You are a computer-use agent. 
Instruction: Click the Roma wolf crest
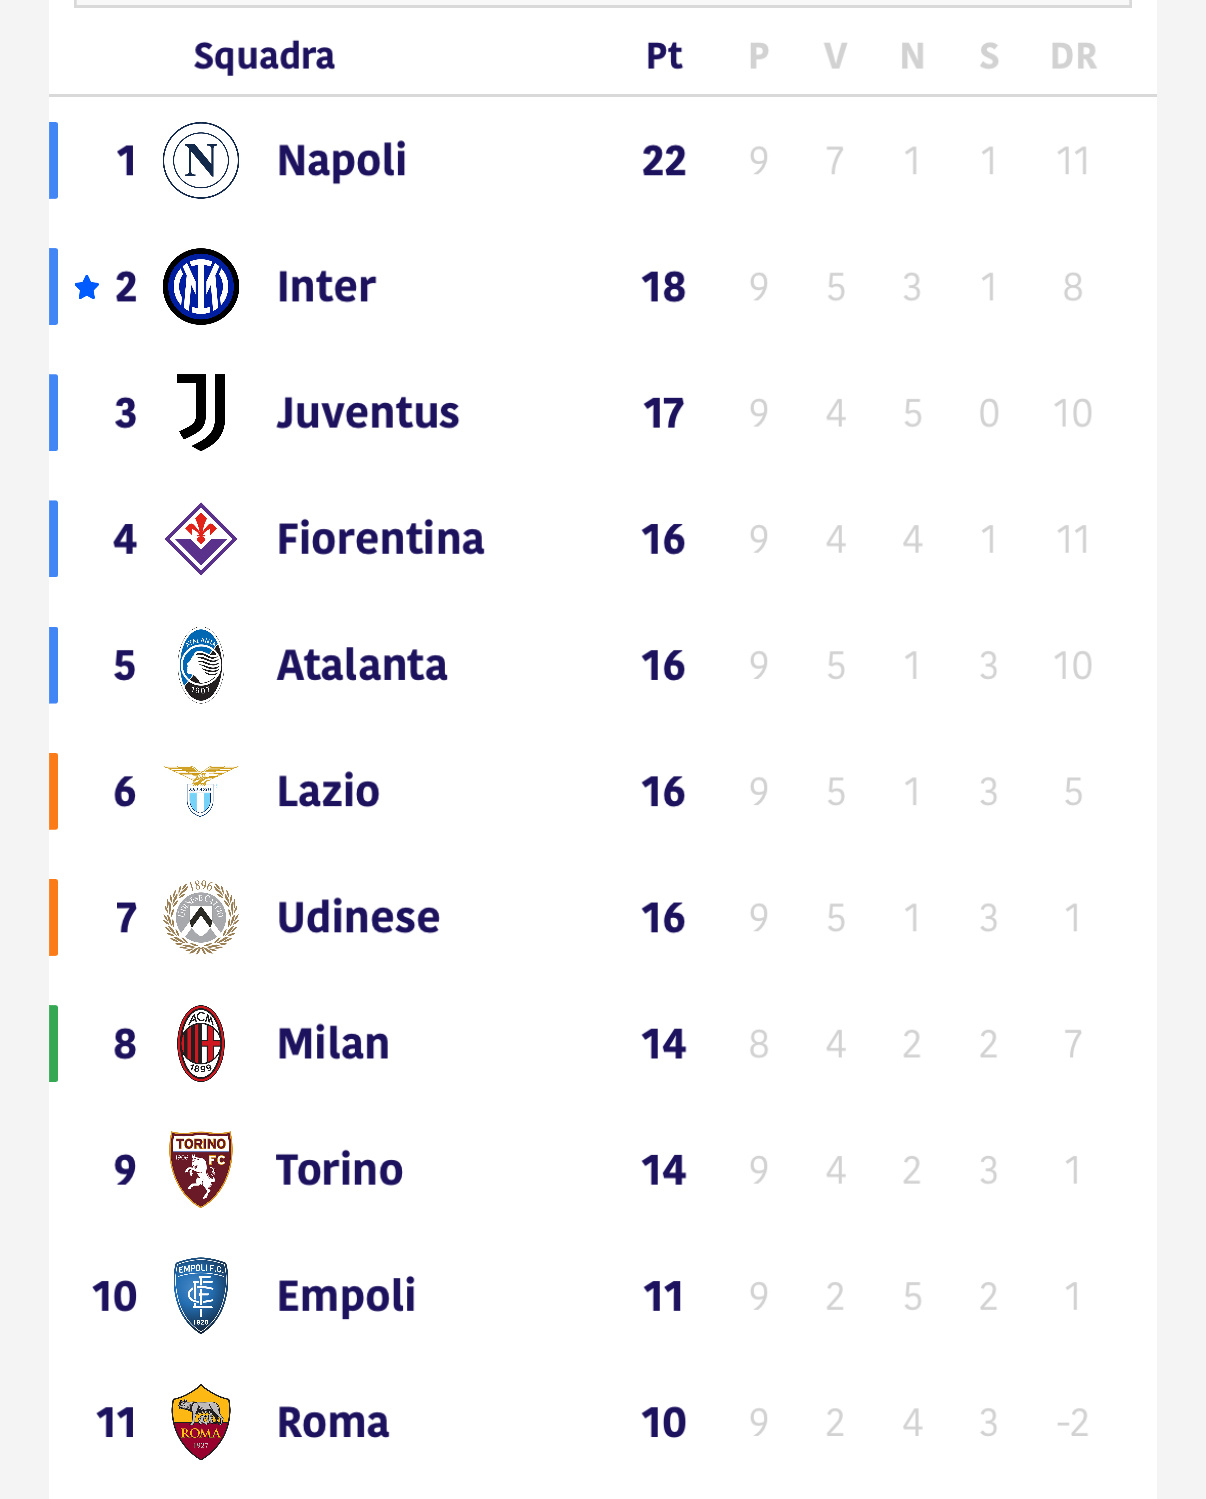coord(201,1422)
